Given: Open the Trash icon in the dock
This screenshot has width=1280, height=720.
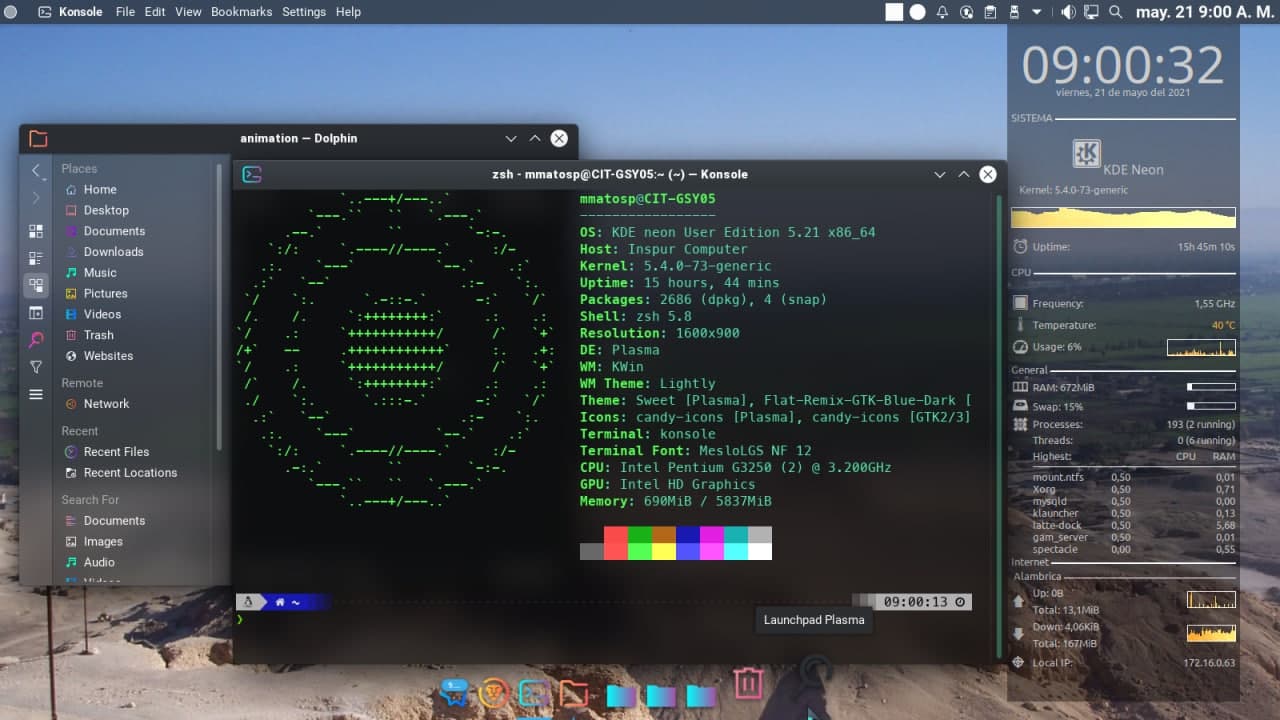Looking at the screenshot, I should coord(748,684).
